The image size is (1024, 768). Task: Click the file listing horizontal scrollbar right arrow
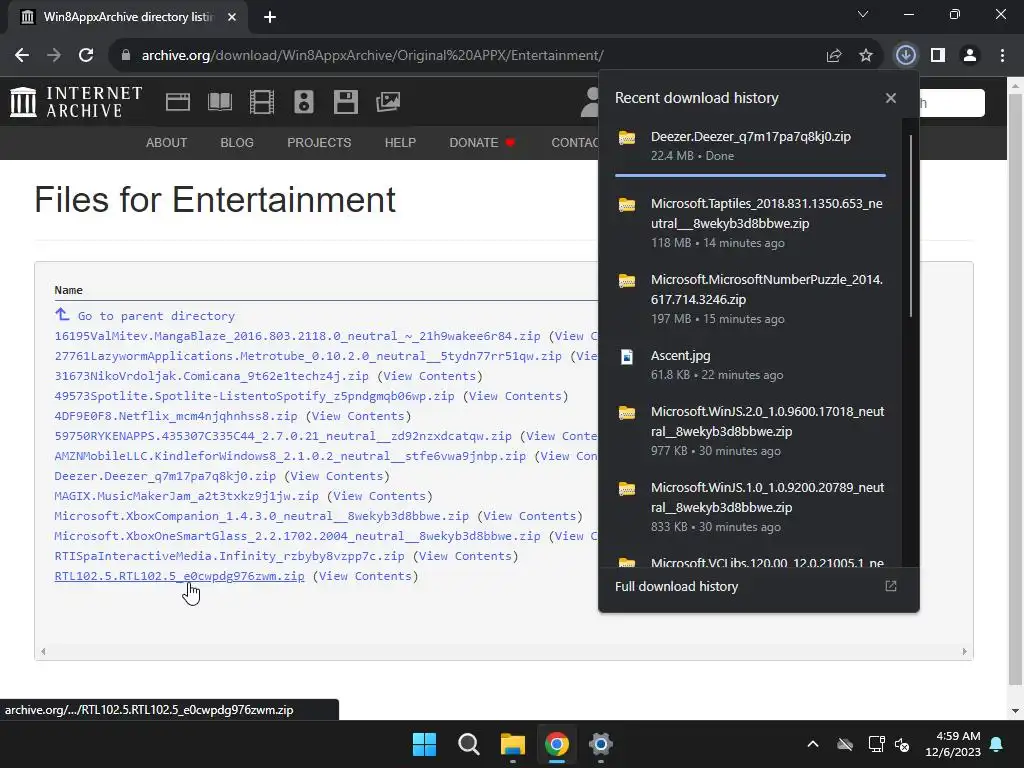[965, 651]
